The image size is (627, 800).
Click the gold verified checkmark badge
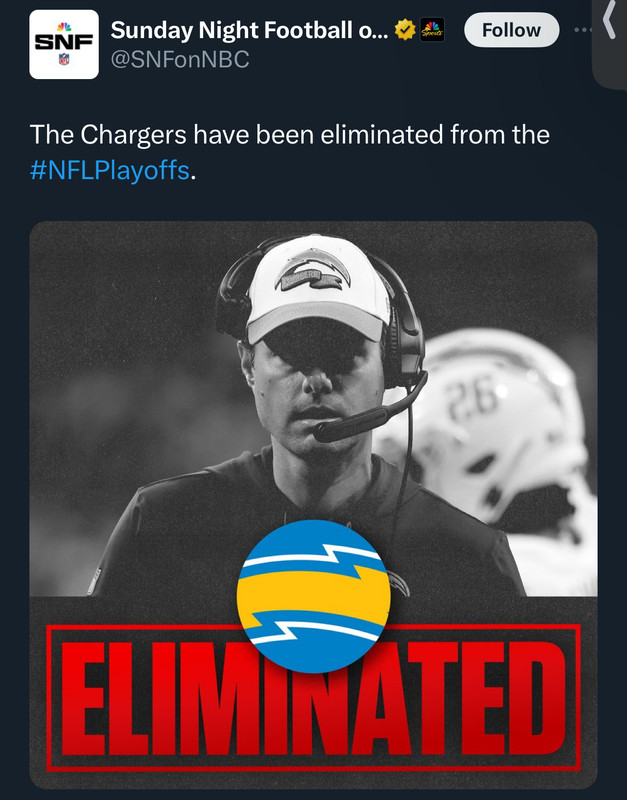[x=405, y=30]
